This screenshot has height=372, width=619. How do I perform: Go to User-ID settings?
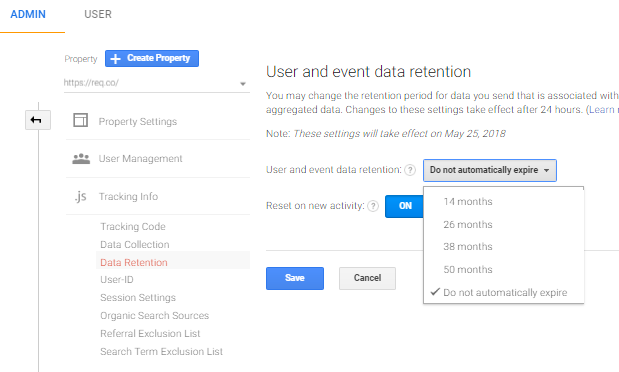click(117, 280)
